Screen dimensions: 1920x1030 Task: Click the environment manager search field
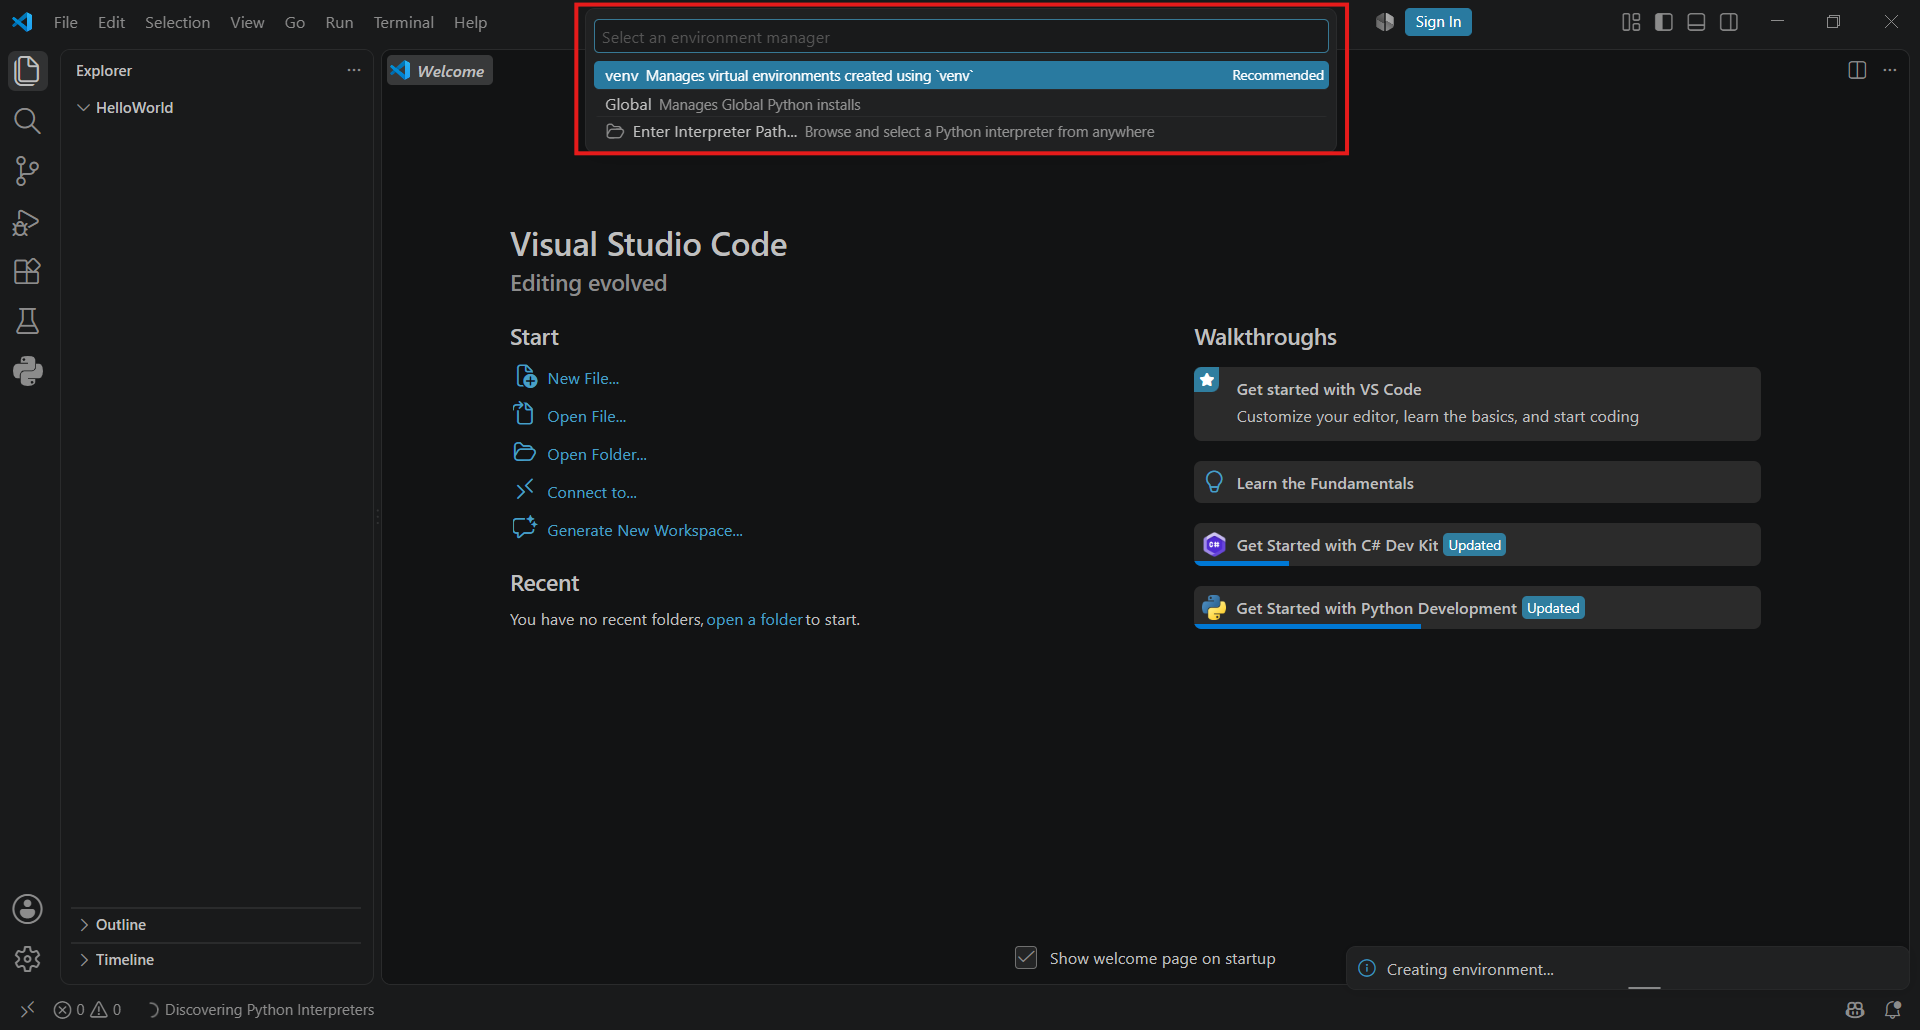pyautogui.click(x=961, y=37)
